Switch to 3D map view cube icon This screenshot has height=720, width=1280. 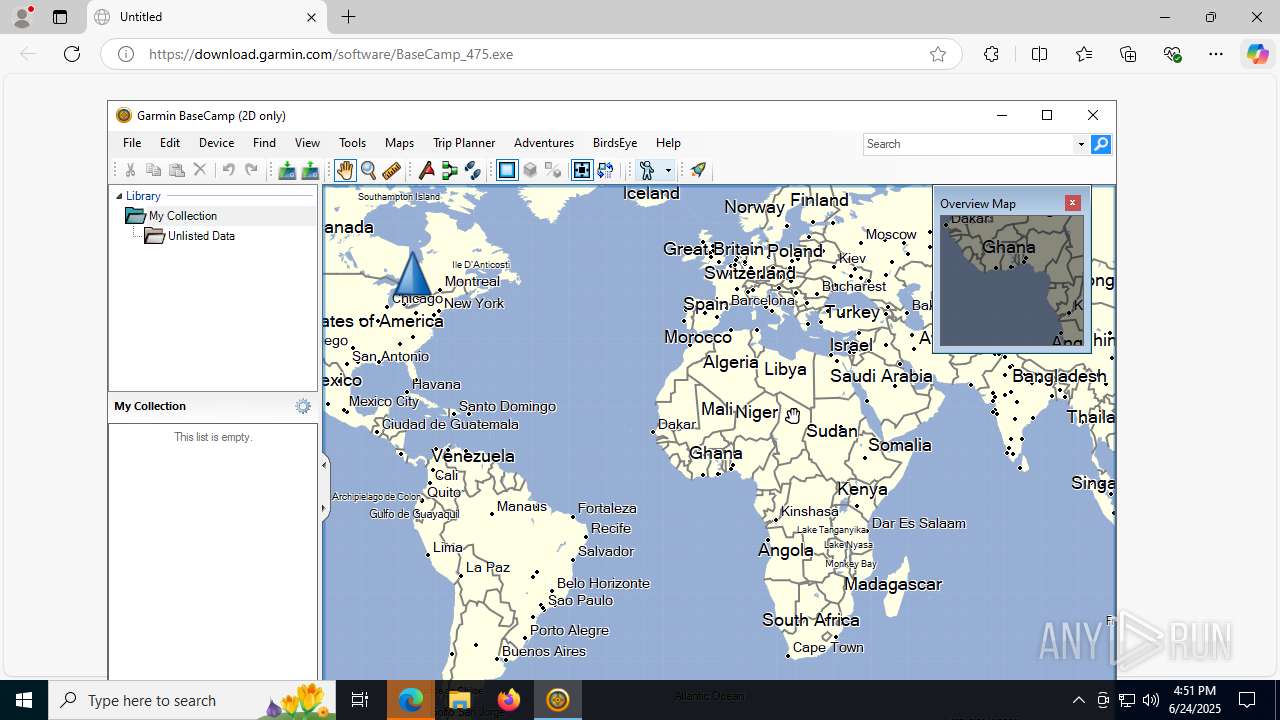click(530, 170)
